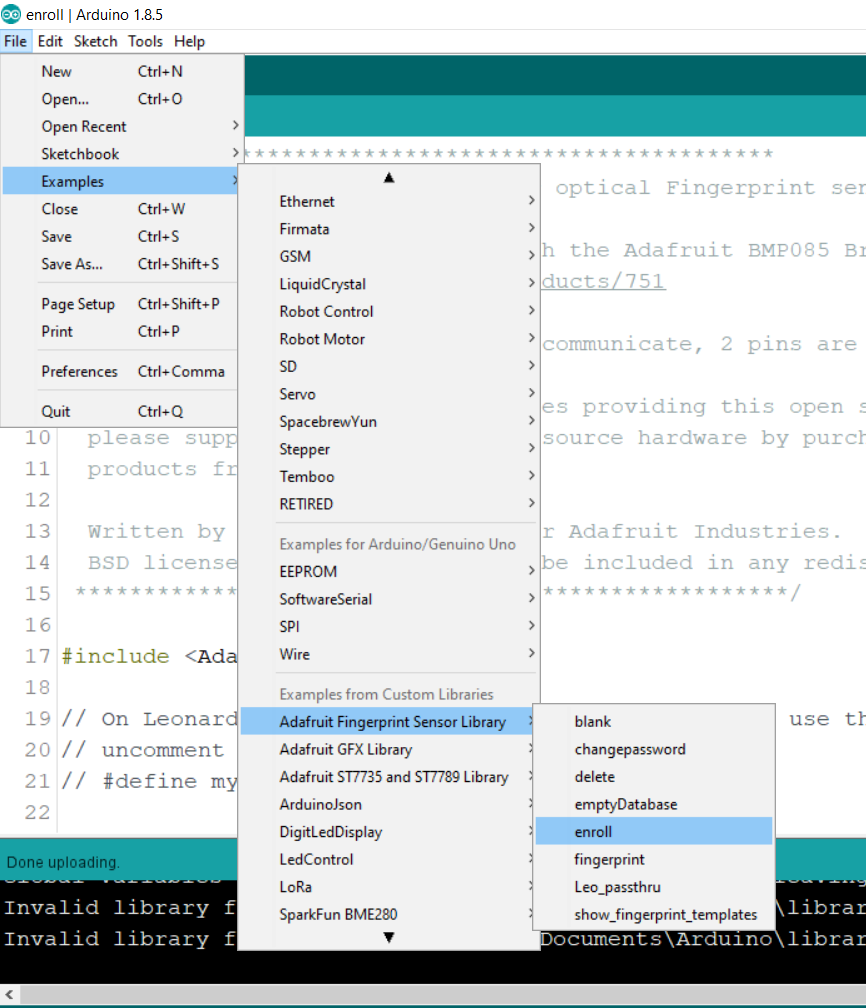Expand SD examples submenu

click(389, 366)
